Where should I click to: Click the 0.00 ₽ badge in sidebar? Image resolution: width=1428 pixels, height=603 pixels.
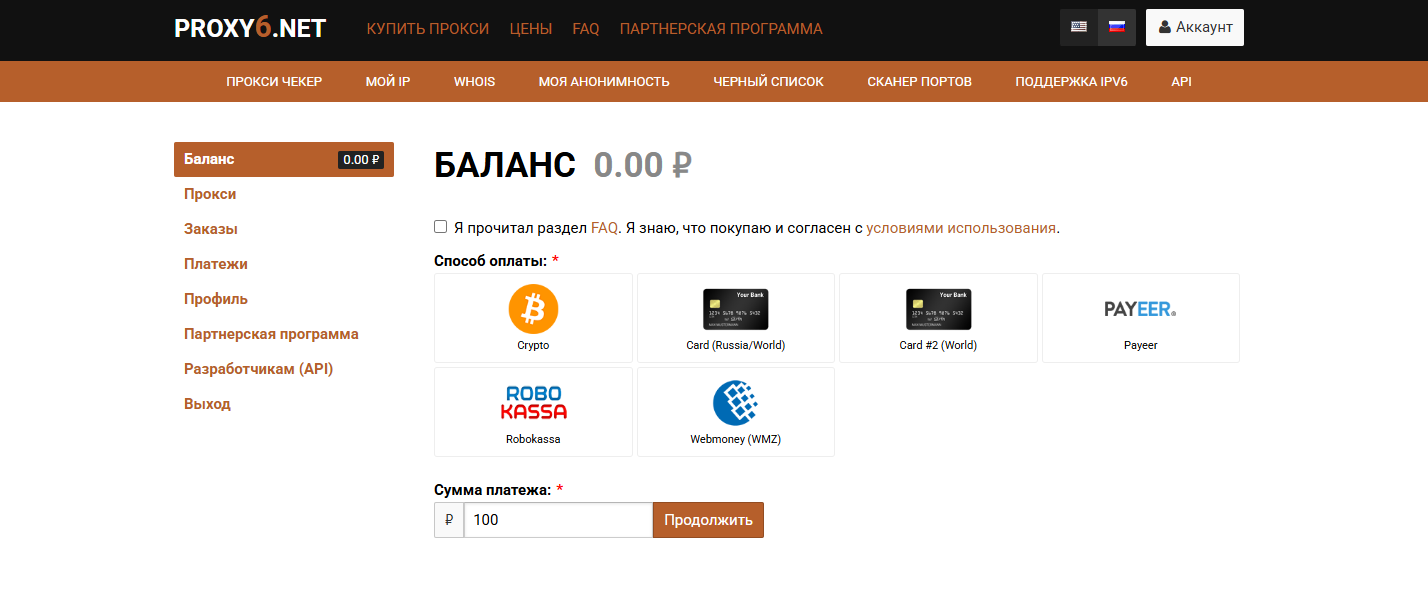[x=361, y=159]
